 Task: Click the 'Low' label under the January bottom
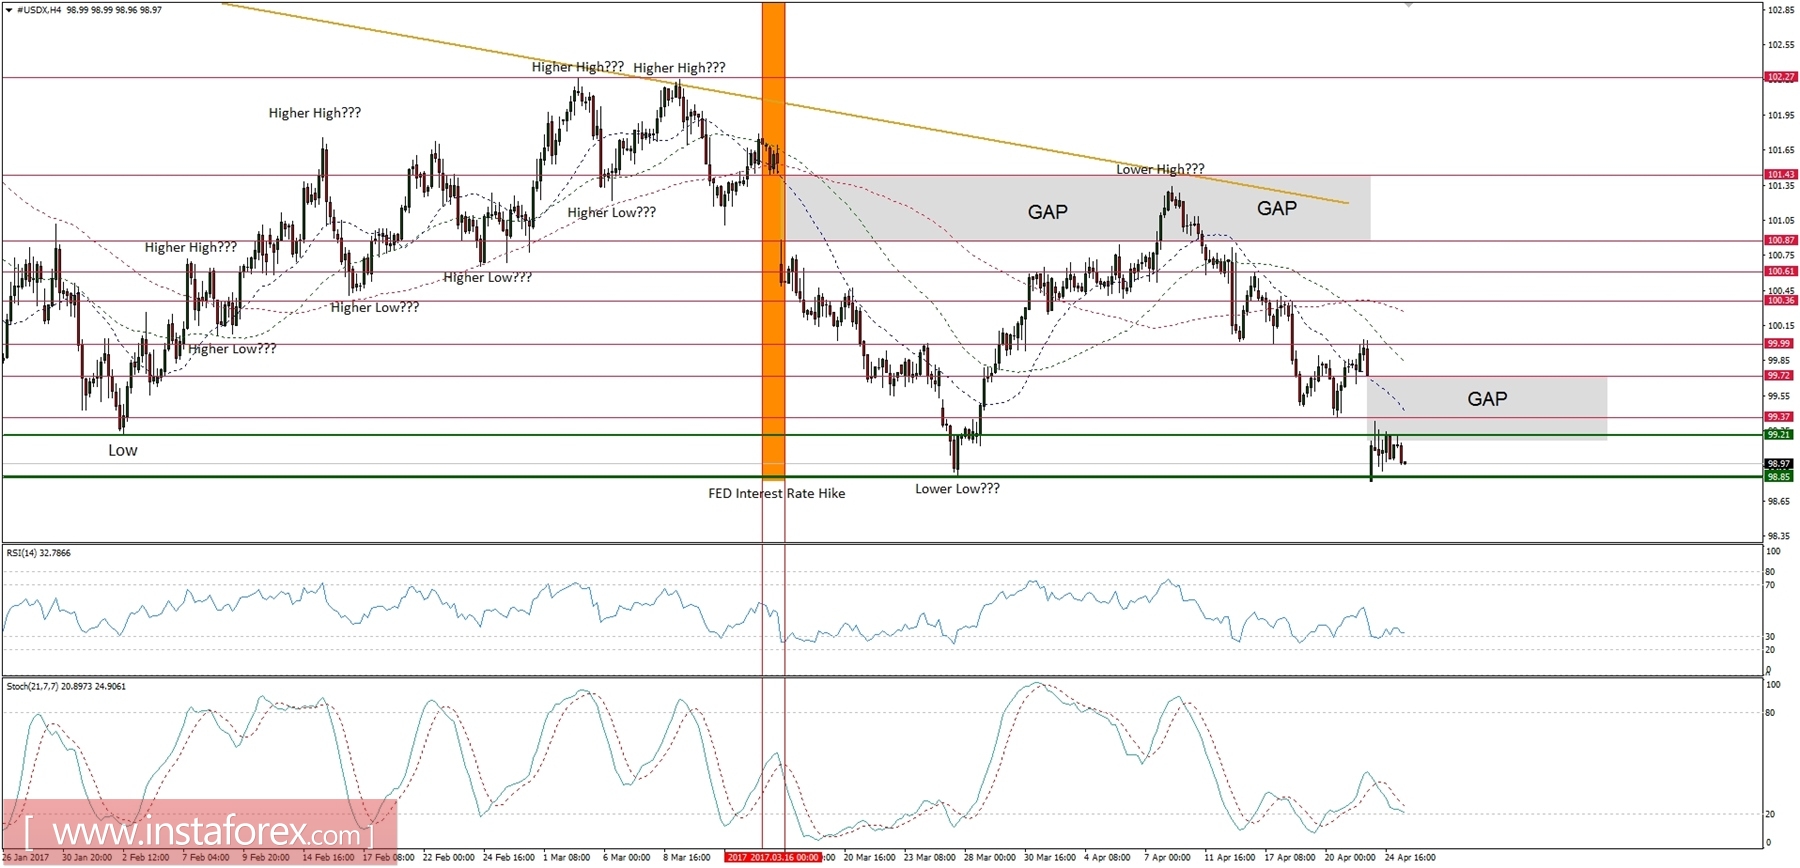[x=123, y=450]
